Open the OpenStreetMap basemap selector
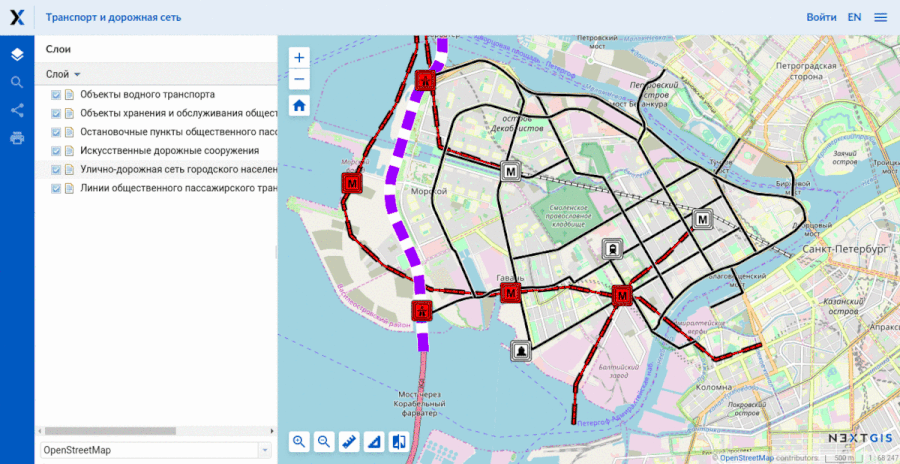The height and width of the screenshot is (464, 900). click(x=155, y=450)
